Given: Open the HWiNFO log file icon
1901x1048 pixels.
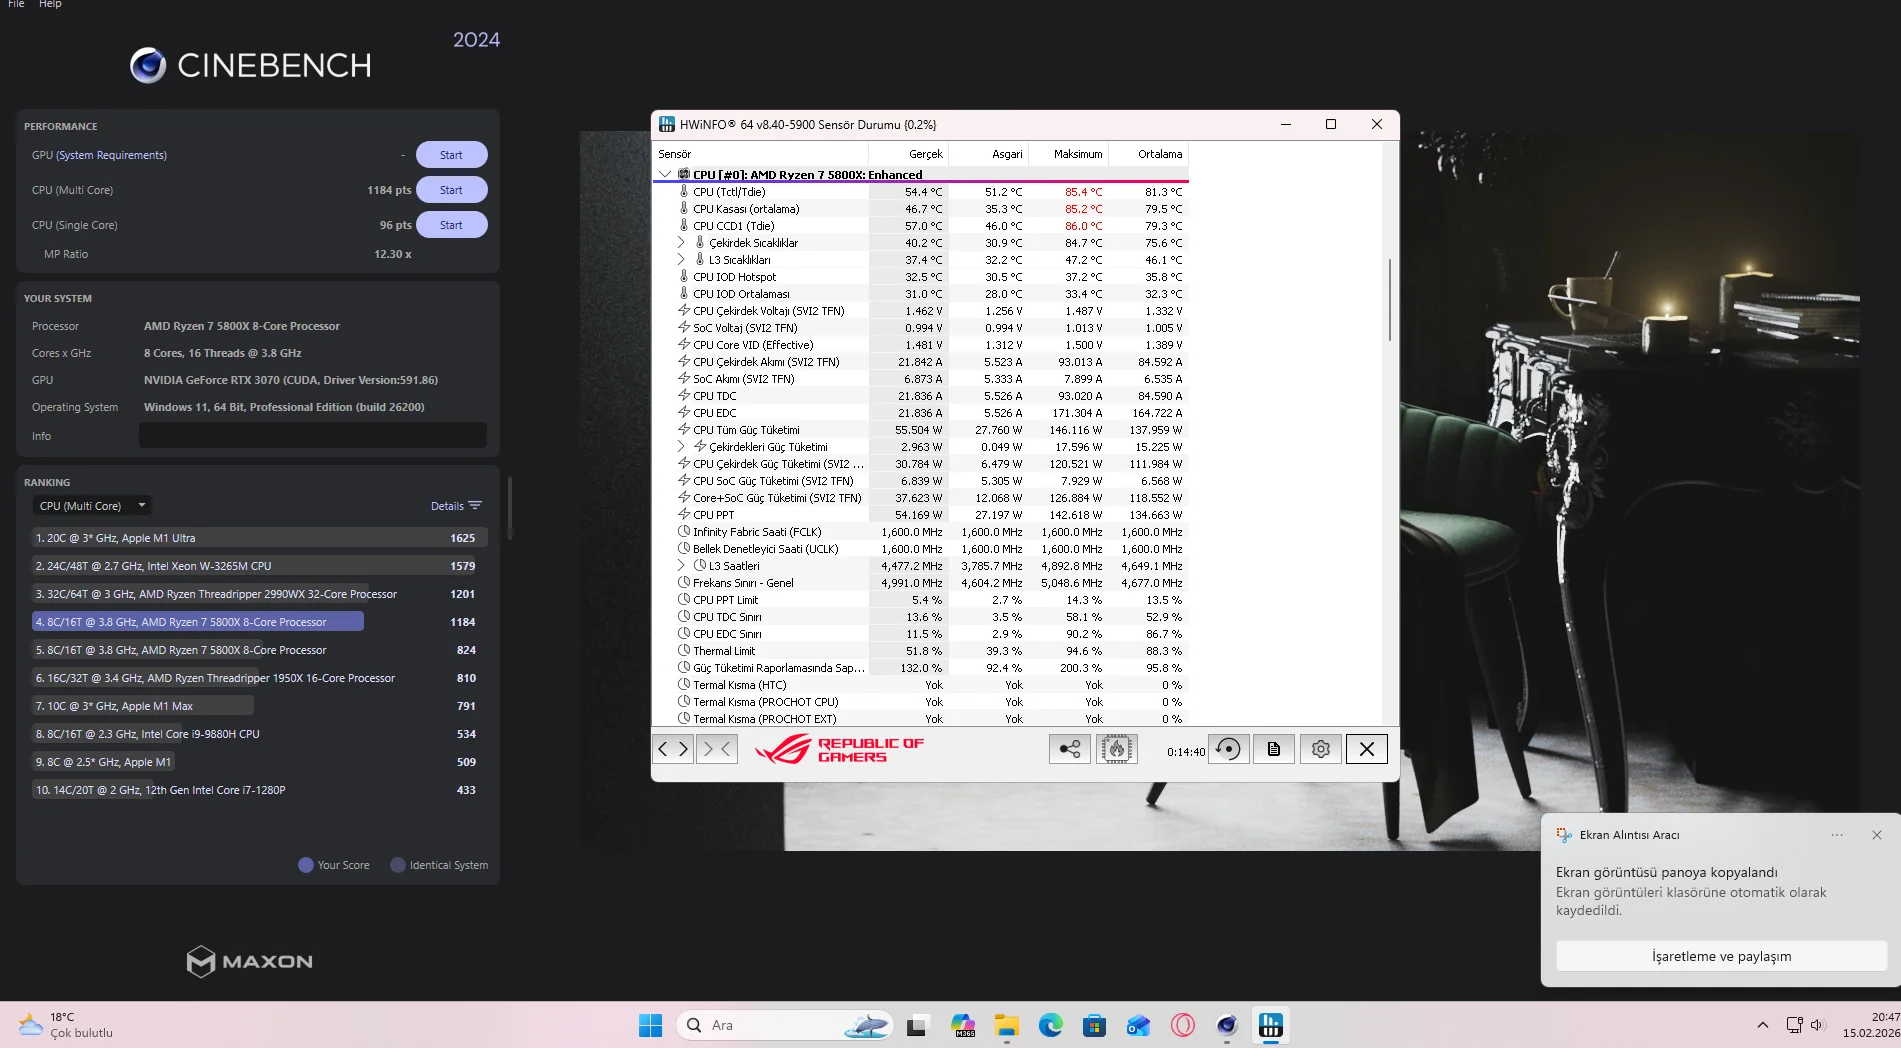Looking at the screenshot, I should [1274, 749].
